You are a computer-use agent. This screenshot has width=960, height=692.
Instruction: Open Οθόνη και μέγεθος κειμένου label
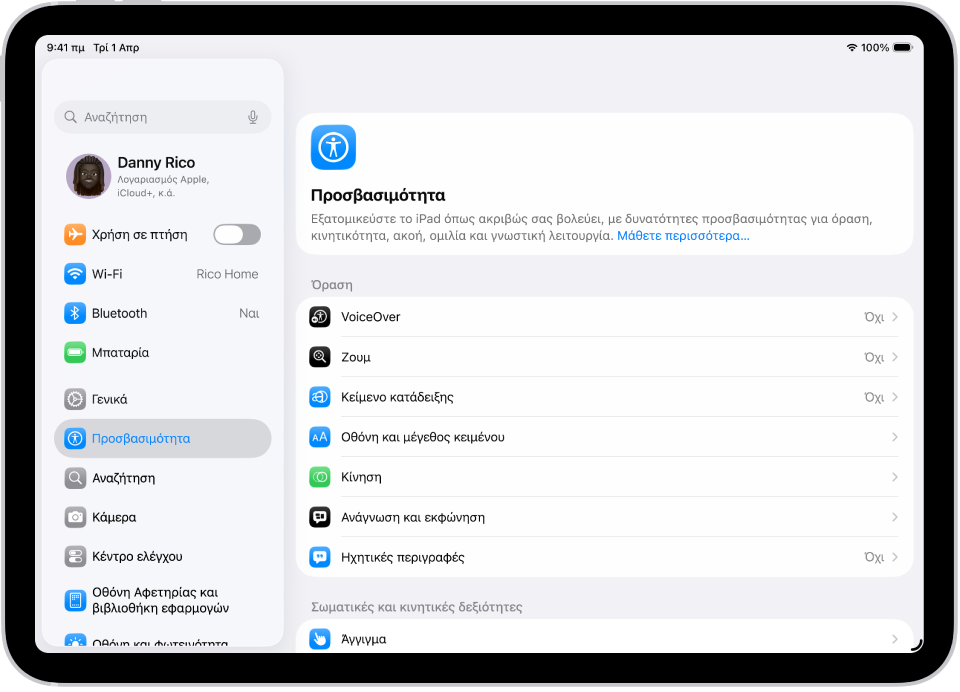point(422,437)
